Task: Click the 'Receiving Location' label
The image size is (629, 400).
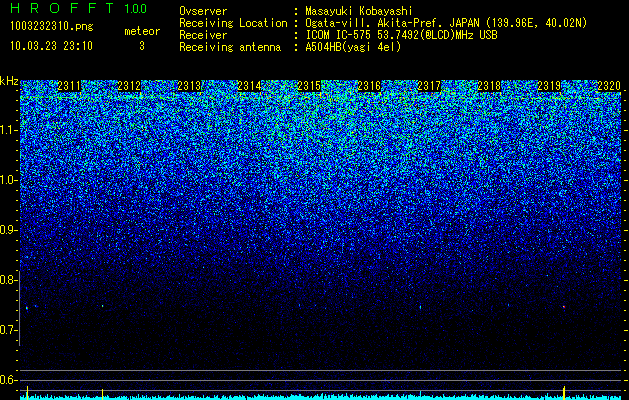Action: (233, 23)
